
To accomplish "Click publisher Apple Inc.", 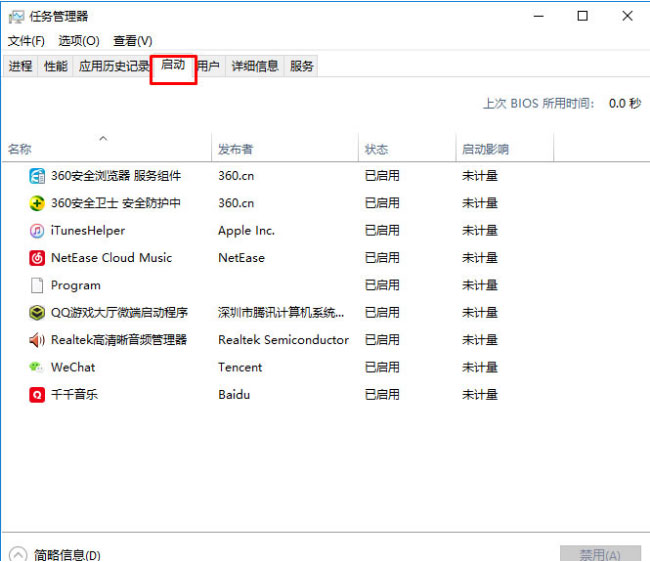I will coord(246,230).
